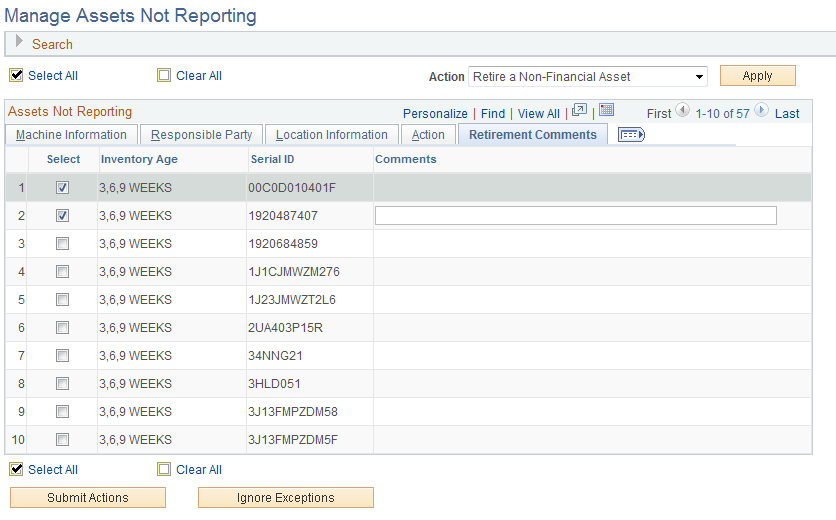Uncheck row 1 checkbox for 00C0D010401F
This screenshot has width=836, height=520.
point(62,188)
